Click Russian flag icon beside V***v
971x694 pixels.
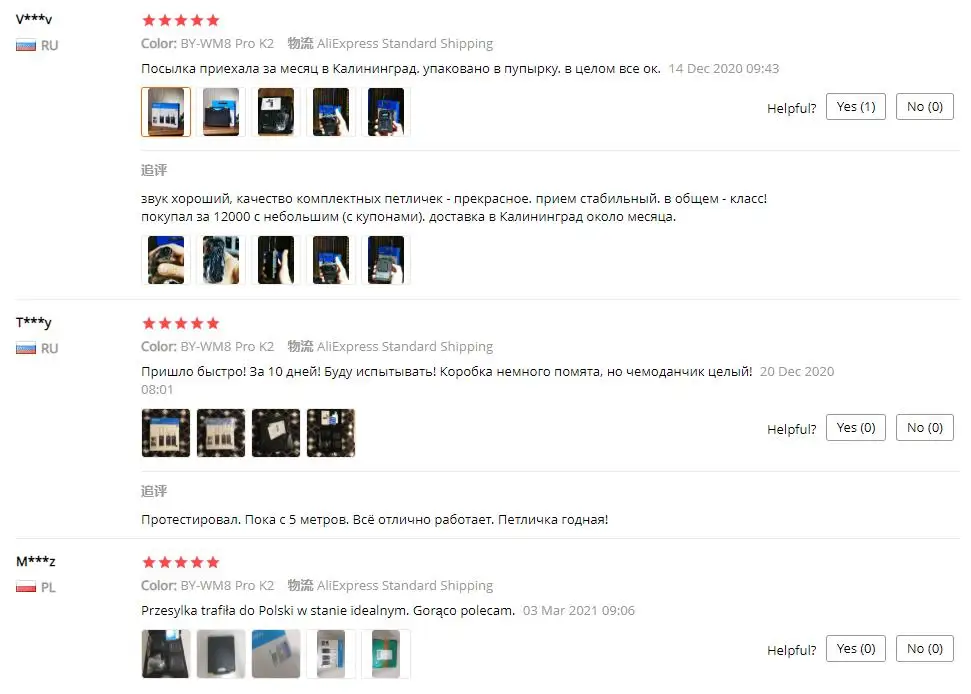(26, 45)
